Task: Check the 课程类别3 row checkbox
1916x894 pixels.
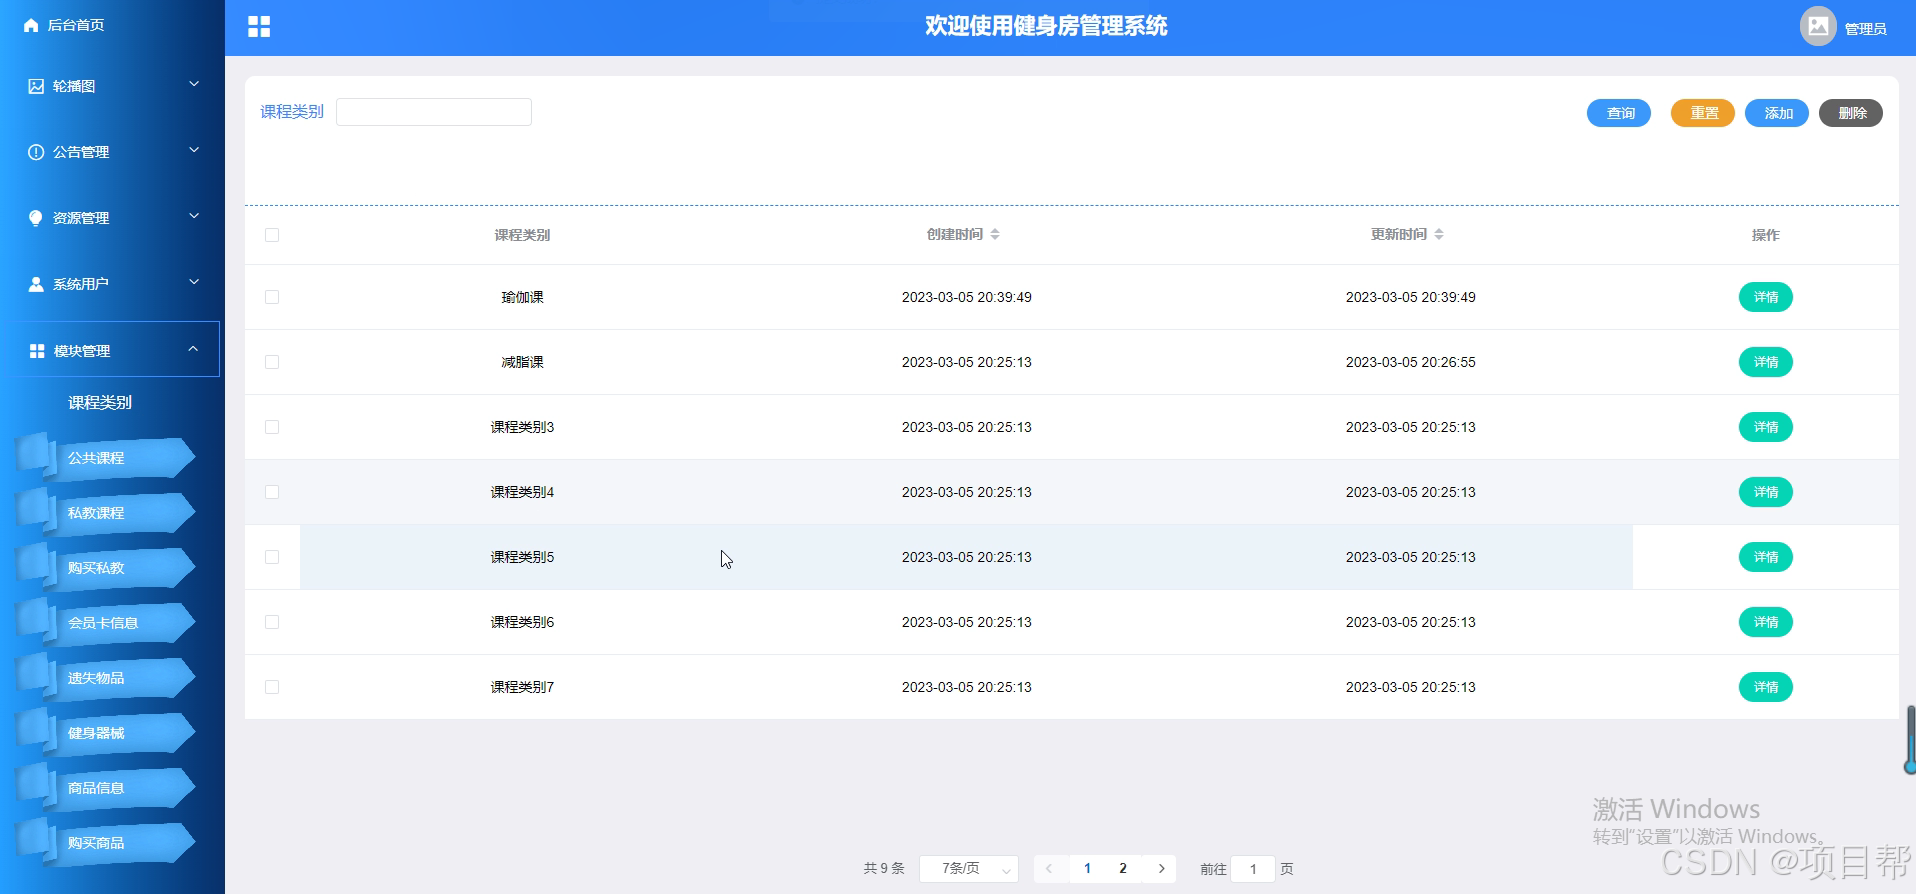Action: pyautogui.click(x=272, y=427)
